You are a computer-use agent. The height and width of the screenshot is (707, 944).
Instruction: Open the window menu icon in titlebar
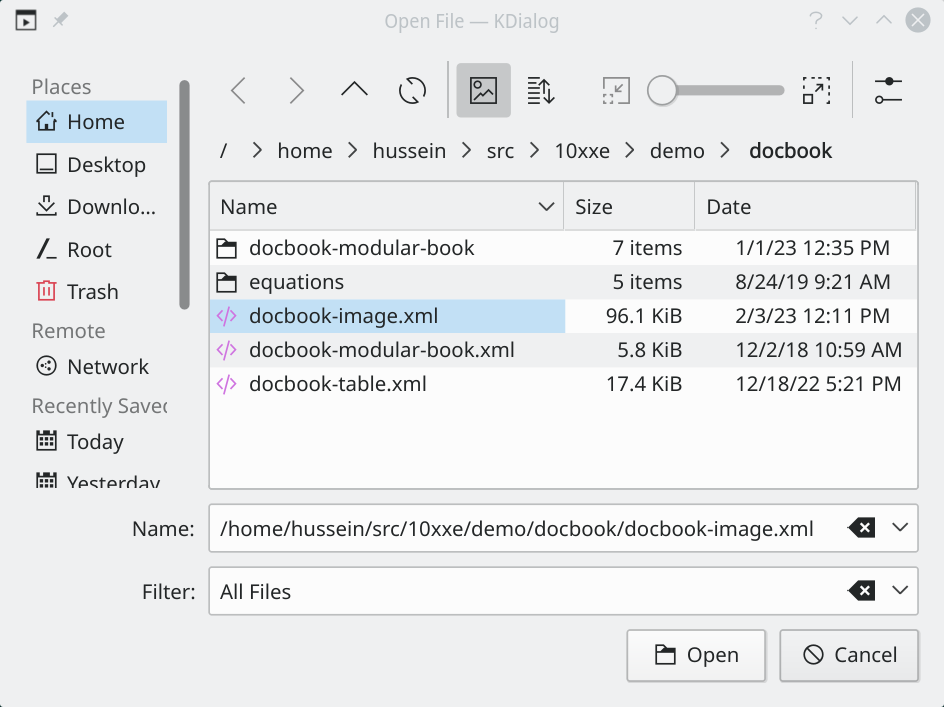pos(26,21)
